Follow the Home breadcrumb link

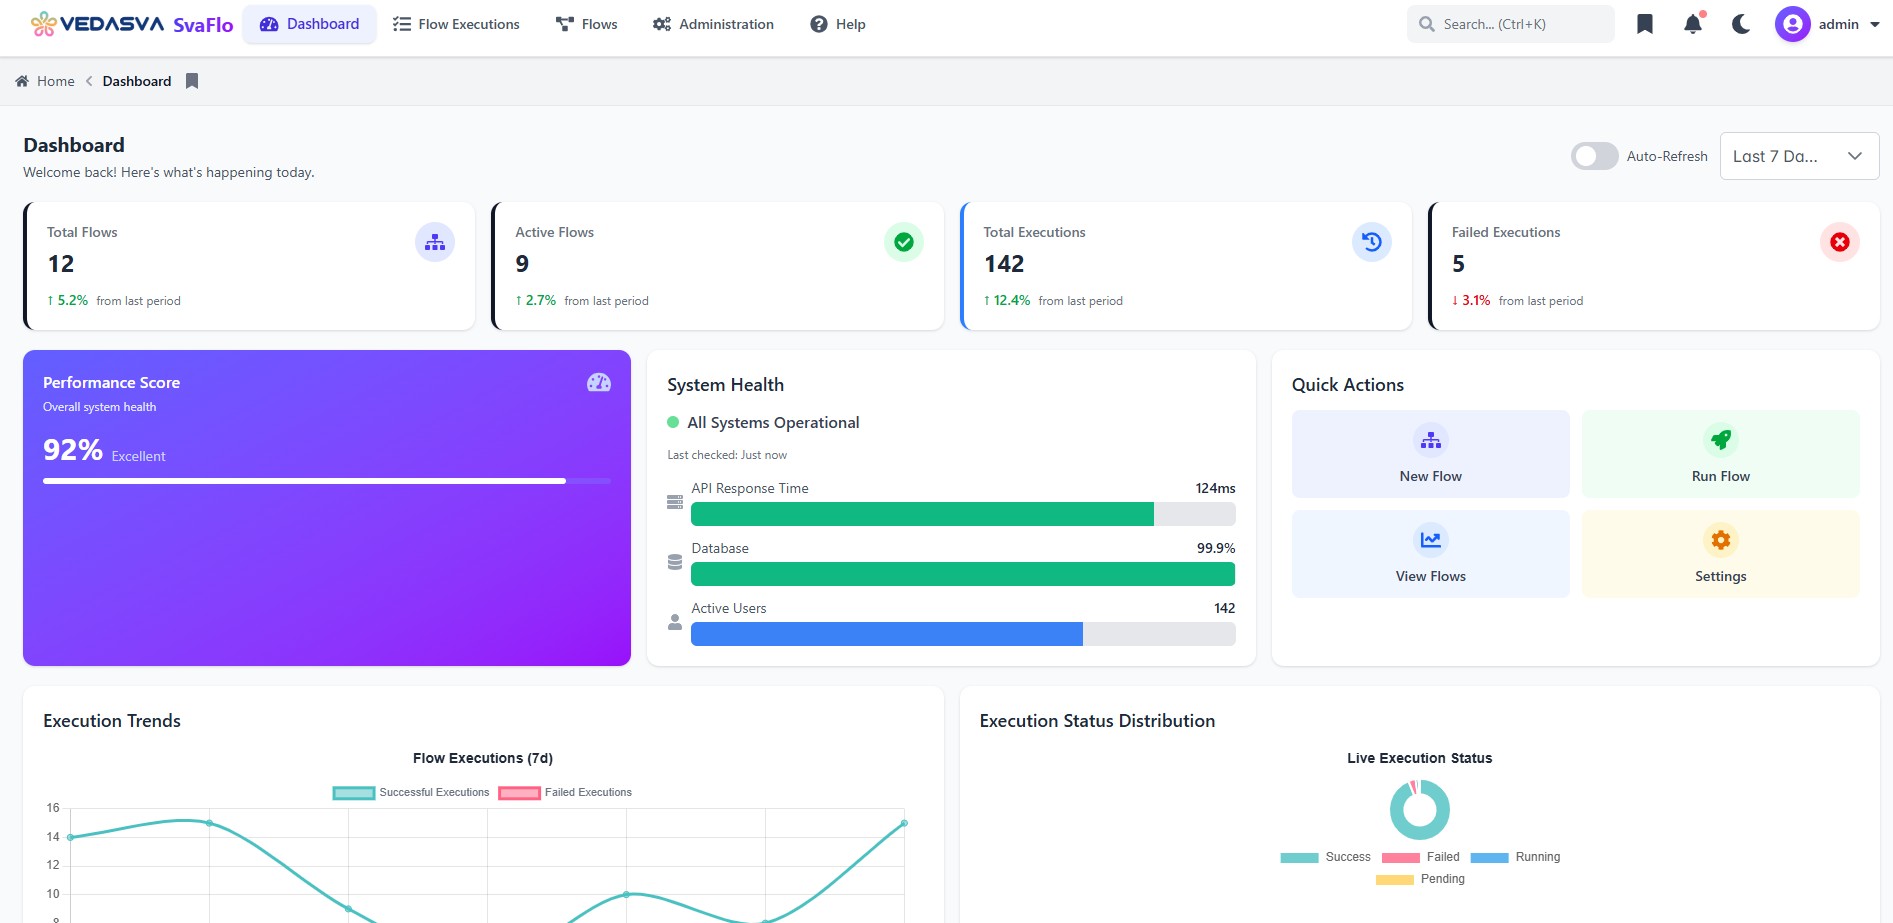tap(56, 81)
